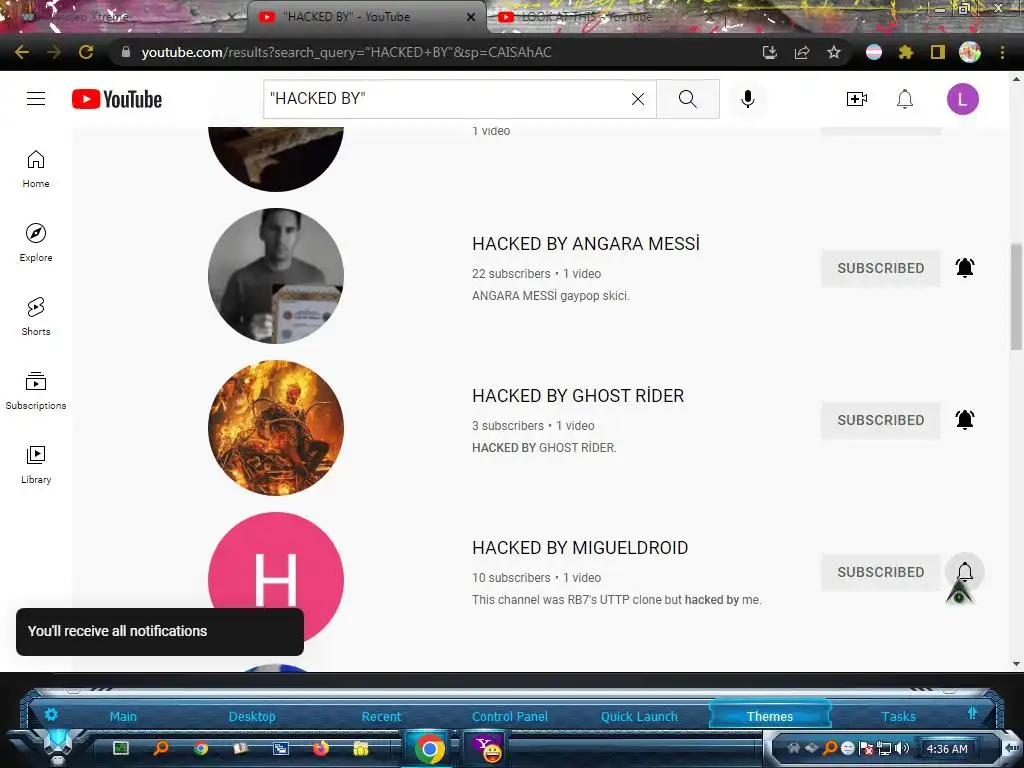Click the 10 subscribers text for MIGUELDROID

(511, 578)
